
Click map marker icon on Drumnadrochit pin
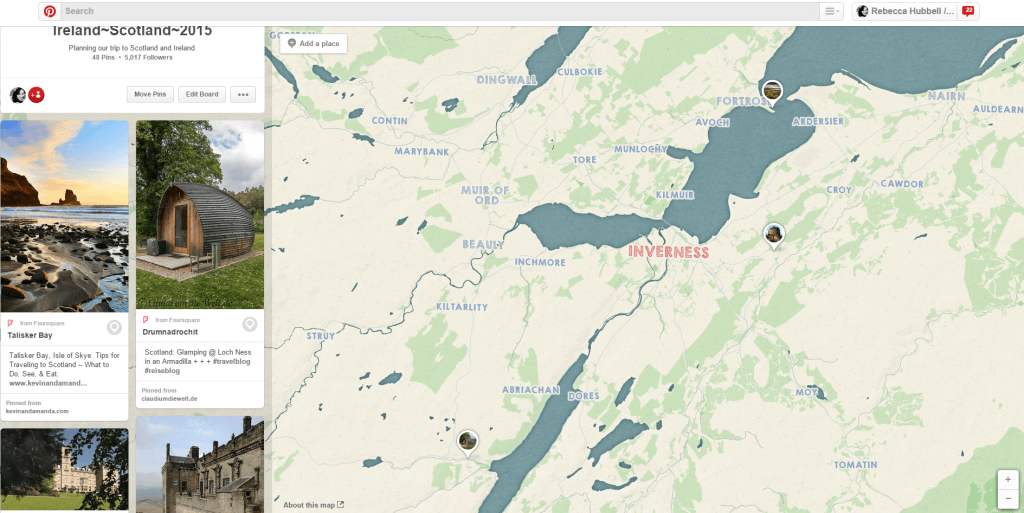(249, 324)
